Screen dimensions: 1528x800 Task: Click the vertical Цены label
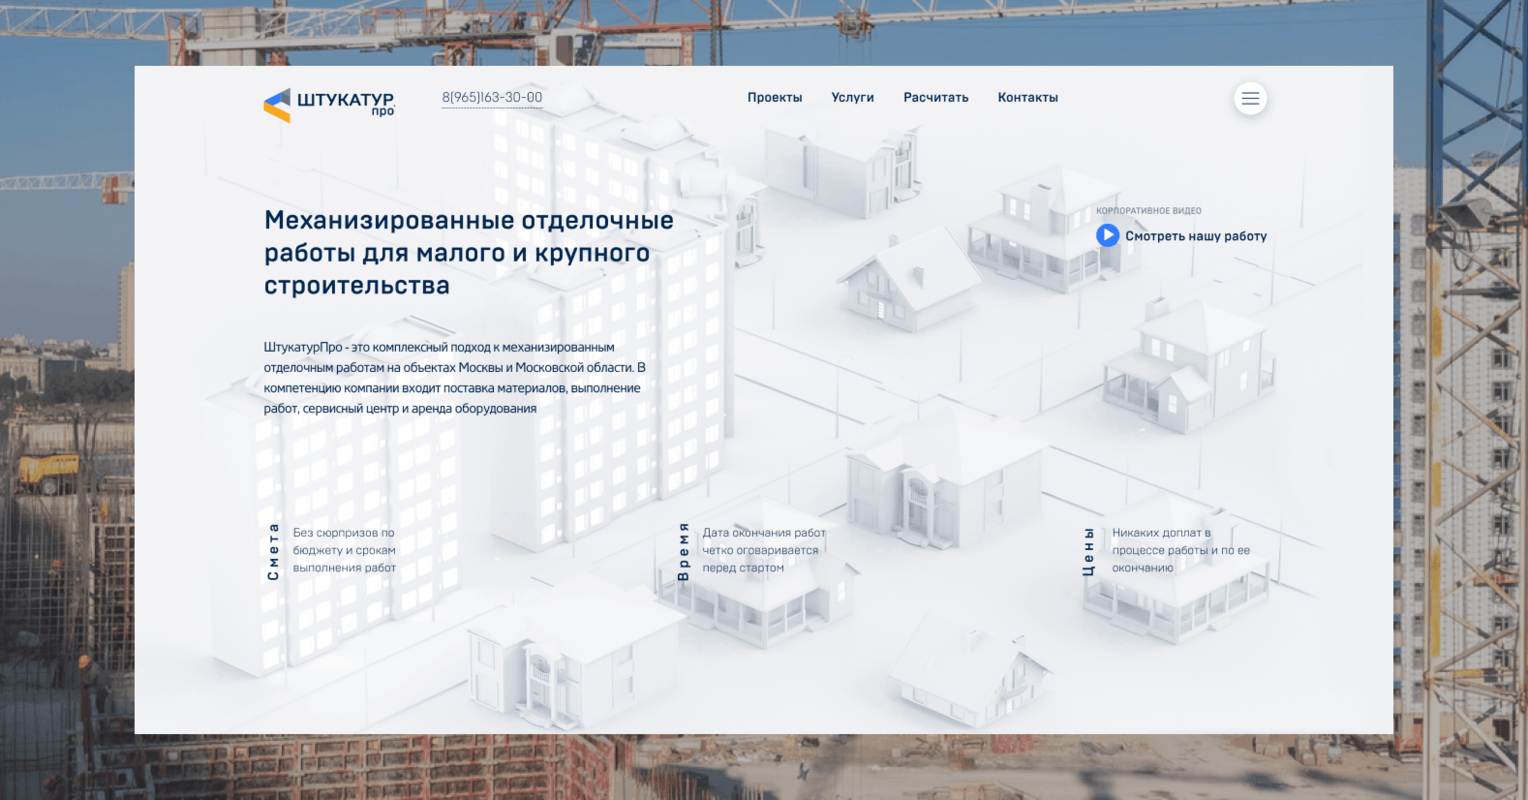tap(1088, 551)
